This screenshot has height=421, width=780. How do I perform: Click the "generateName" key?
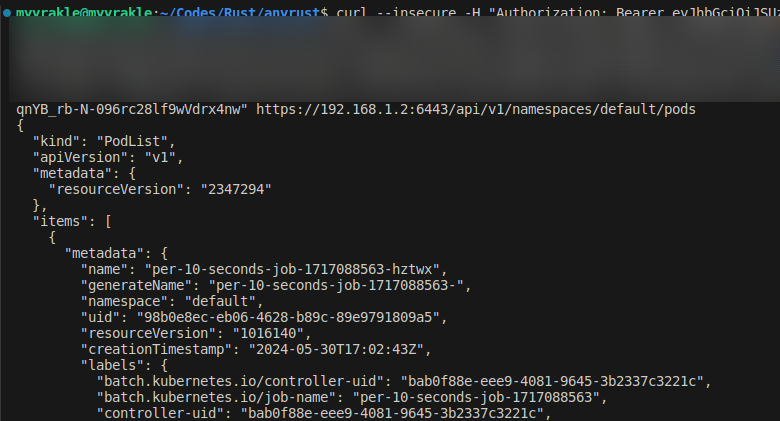[x=132, y=285]
